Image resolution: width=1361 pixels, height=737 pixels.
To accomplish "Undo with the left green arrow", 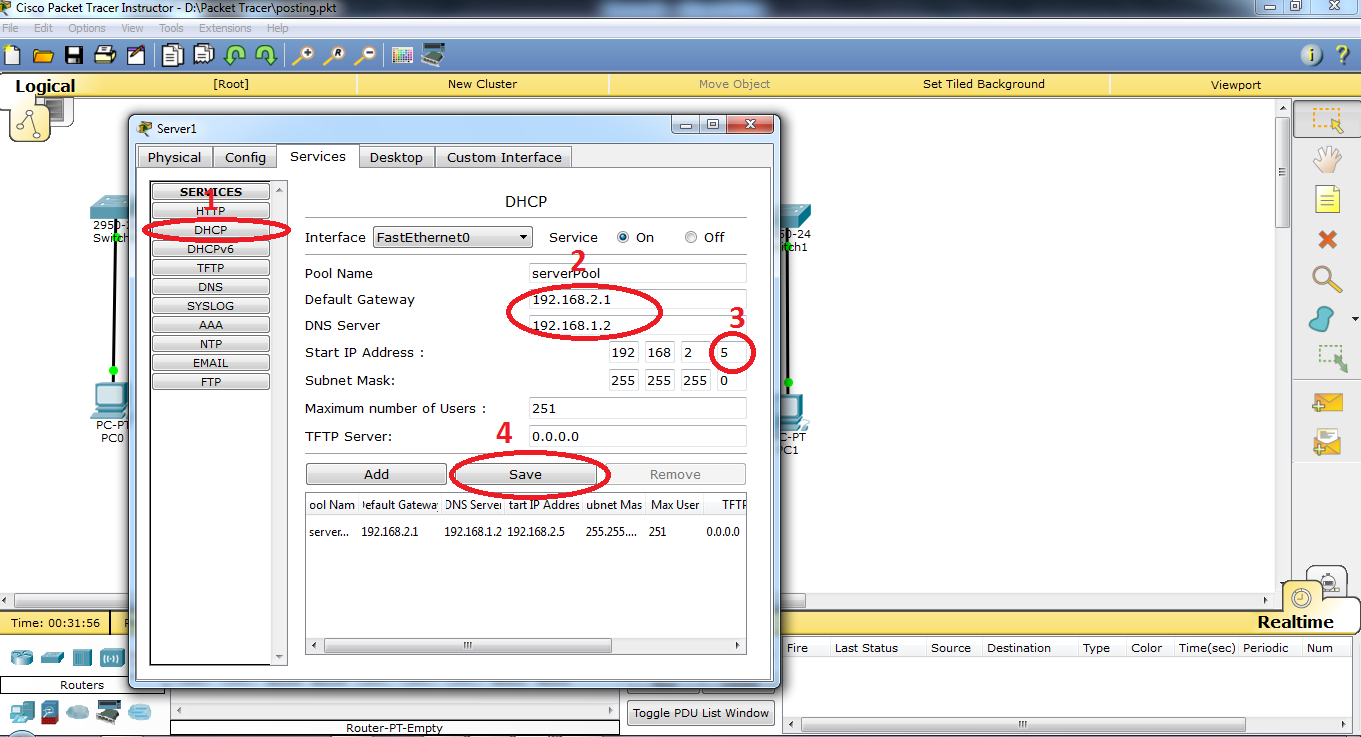I will [235, 55].
